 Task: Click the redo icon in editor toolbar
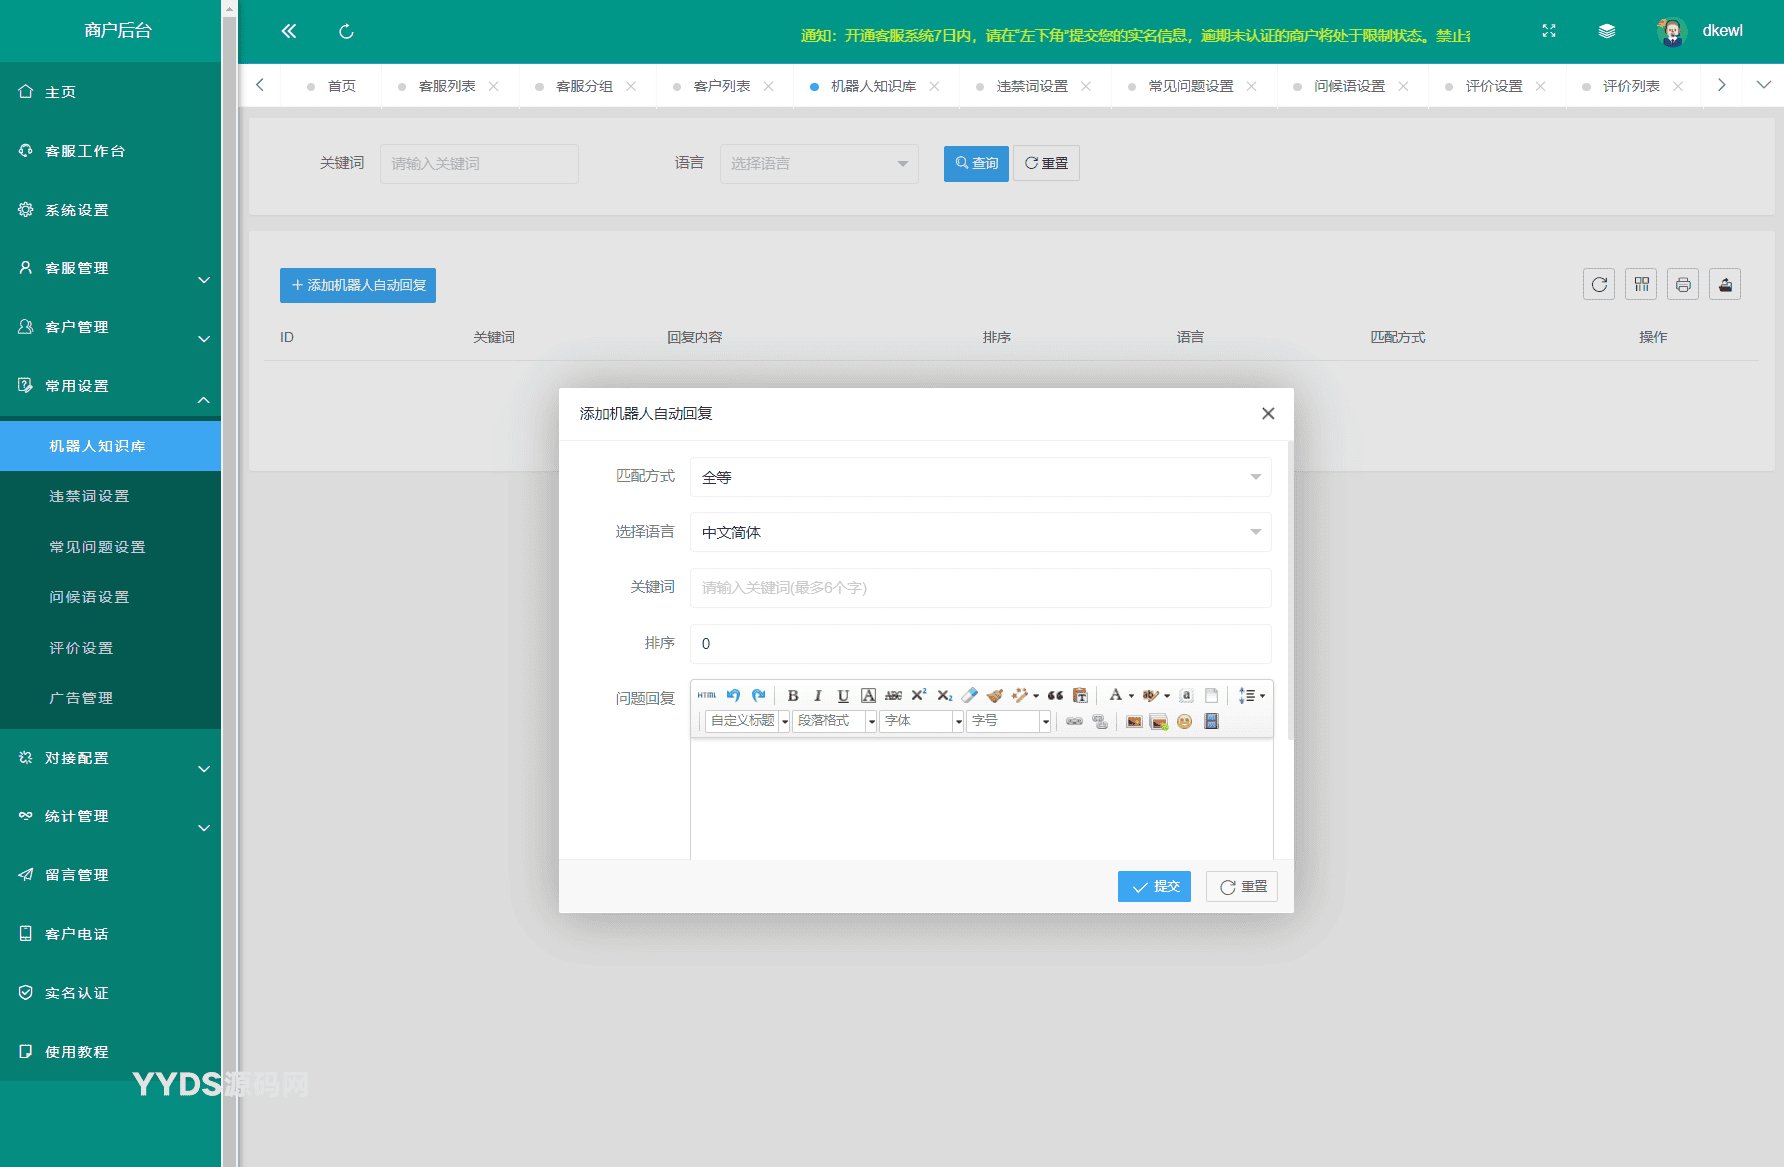758,695
